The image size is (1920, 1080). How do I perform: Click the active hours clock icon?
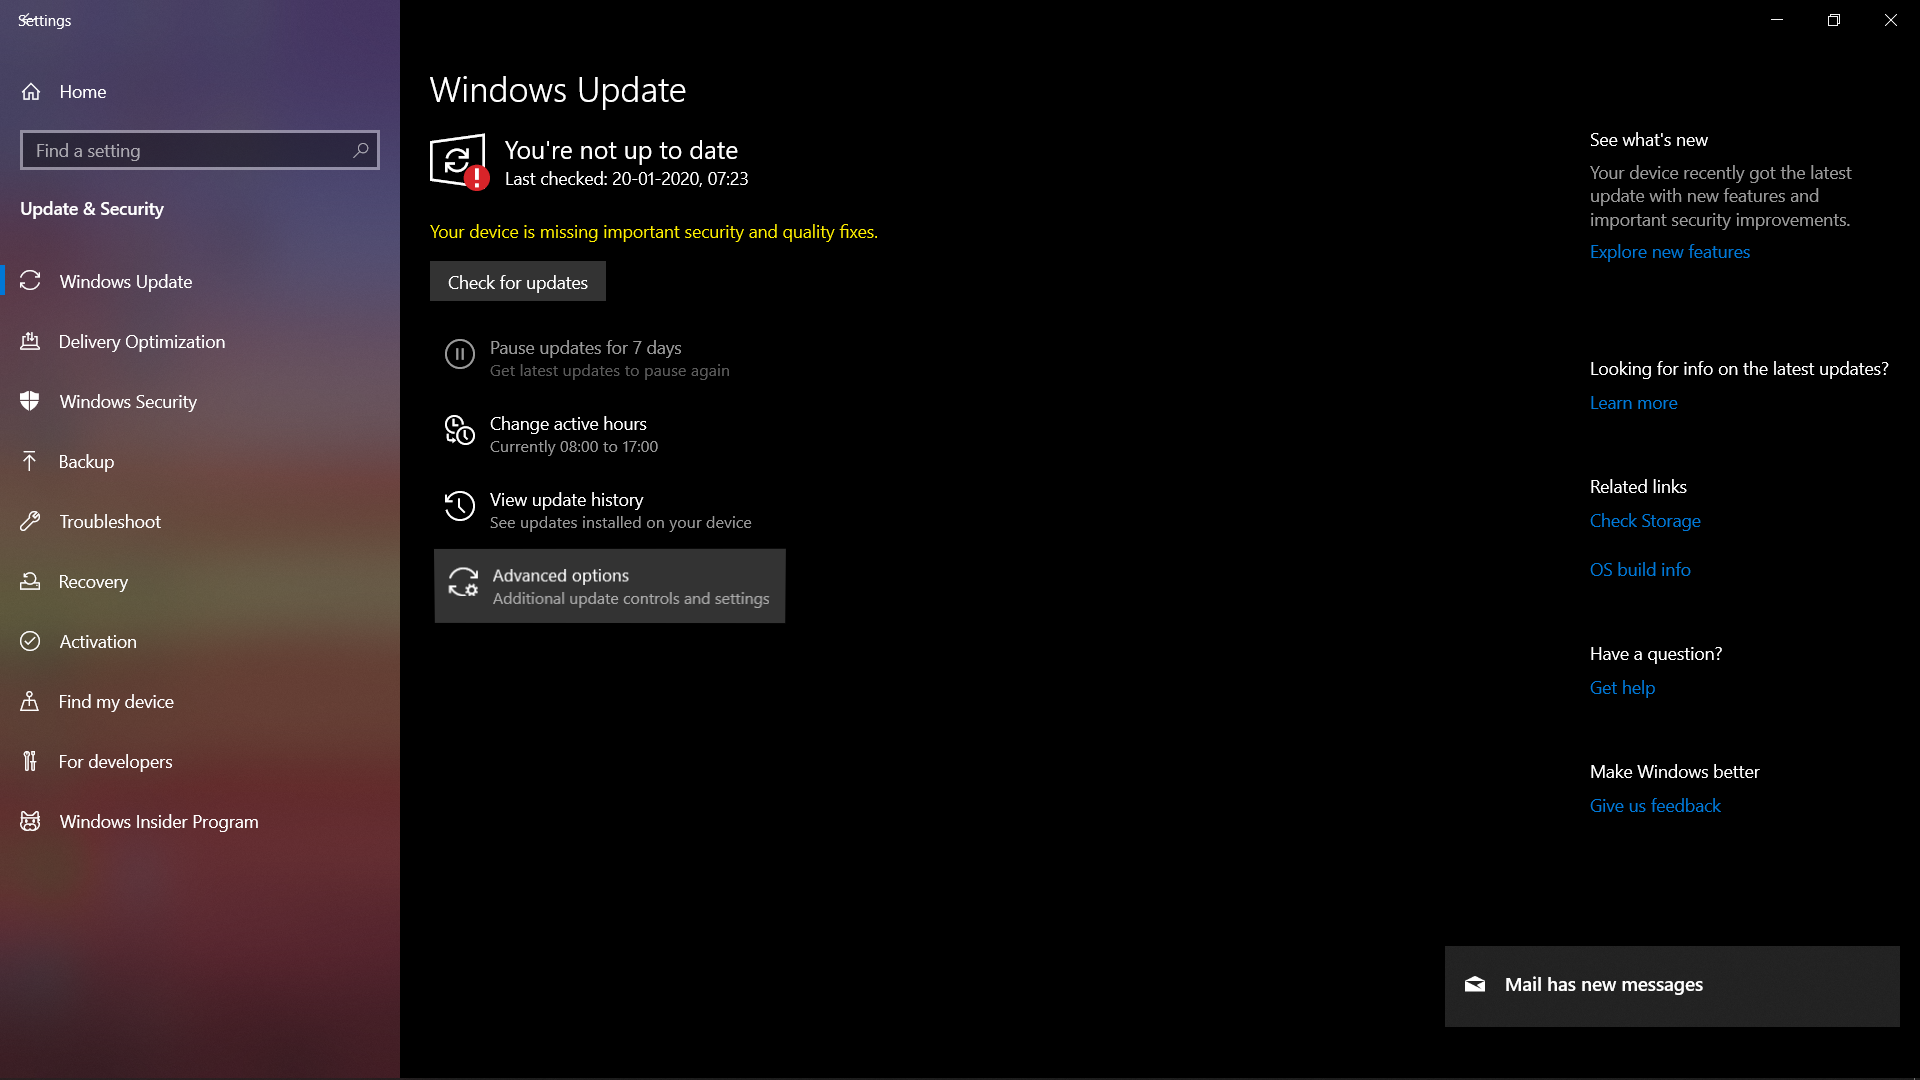(x=460, y=430)
